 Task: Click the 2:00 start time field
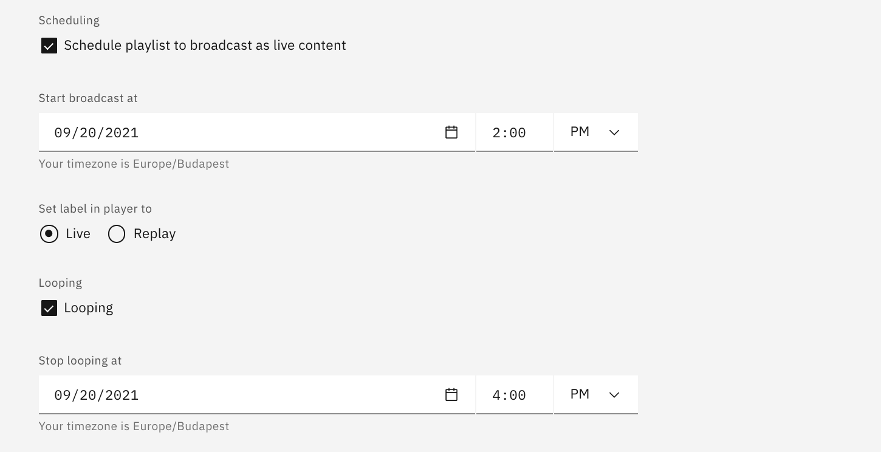[514, 132]
